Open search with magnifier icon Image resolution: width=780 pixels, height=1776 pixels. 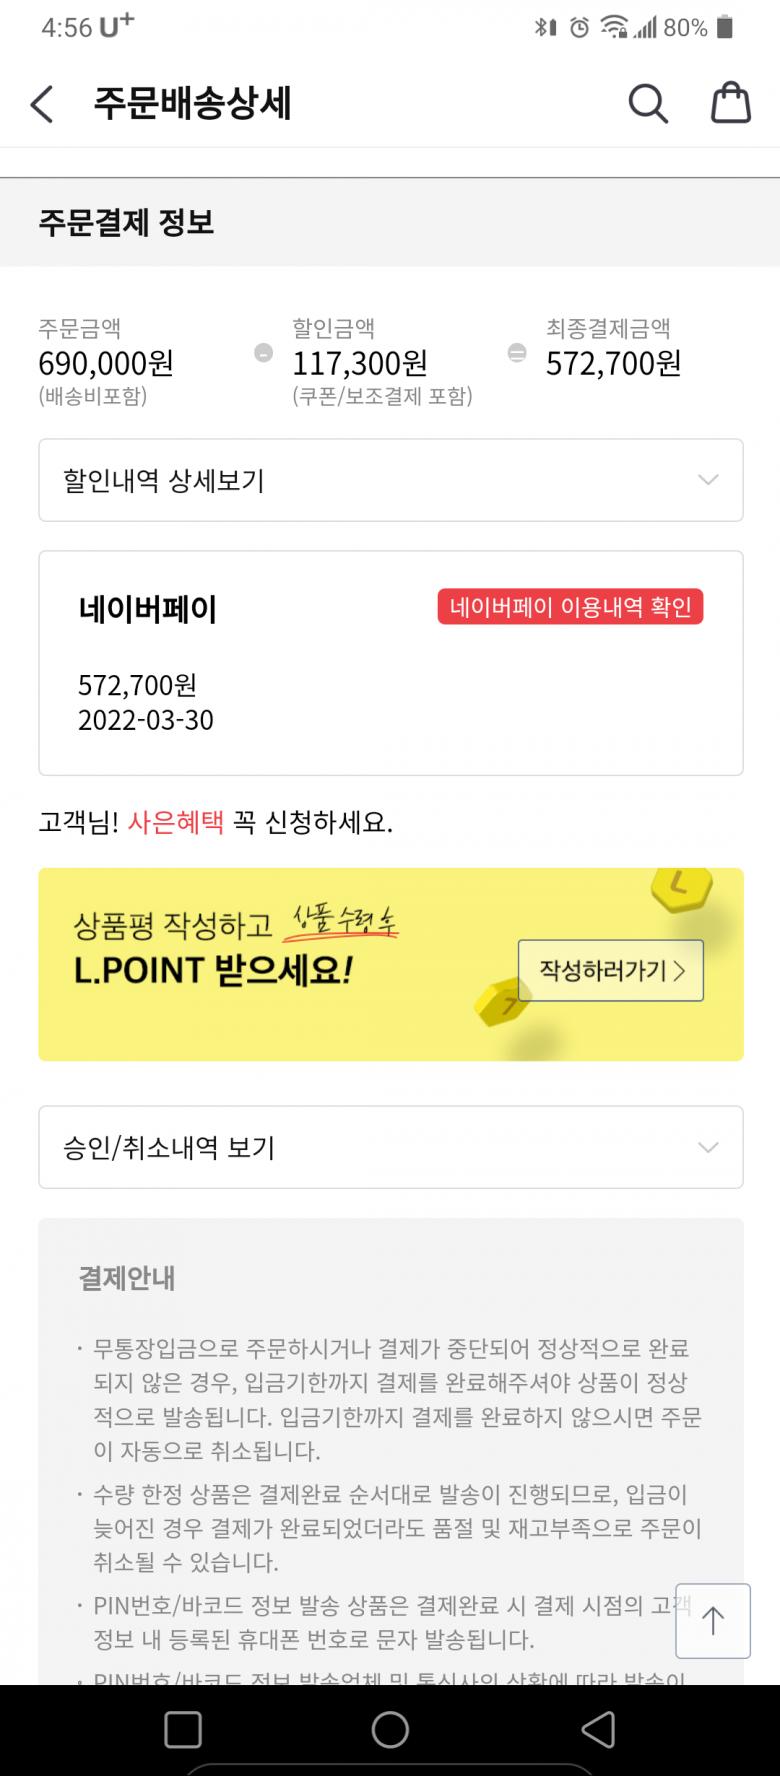648,103
